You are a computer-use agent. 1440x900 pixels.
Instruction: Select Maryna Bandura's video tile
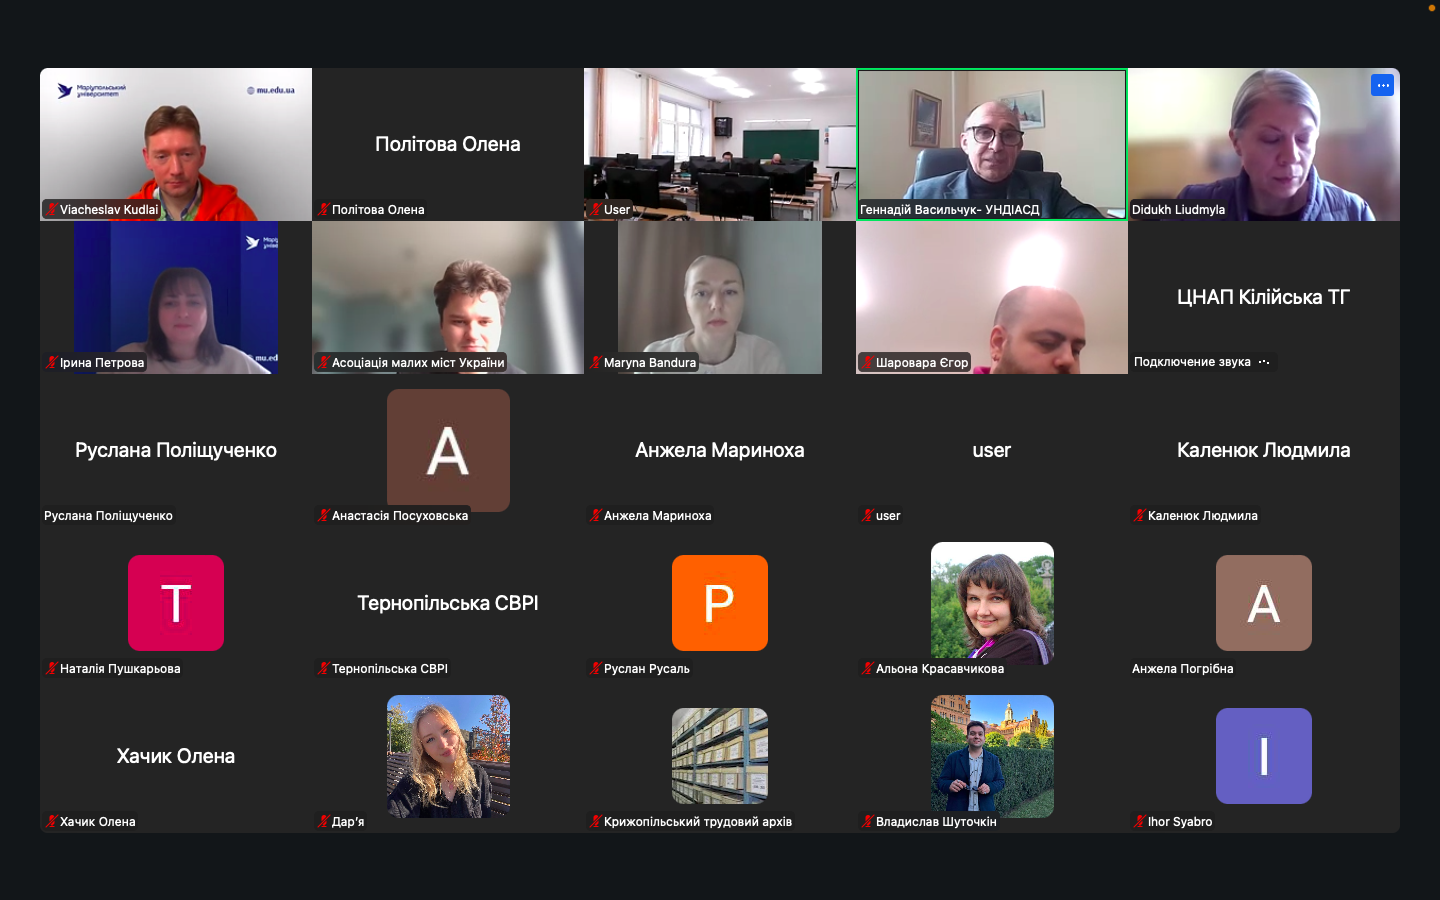tap(720, 295)
